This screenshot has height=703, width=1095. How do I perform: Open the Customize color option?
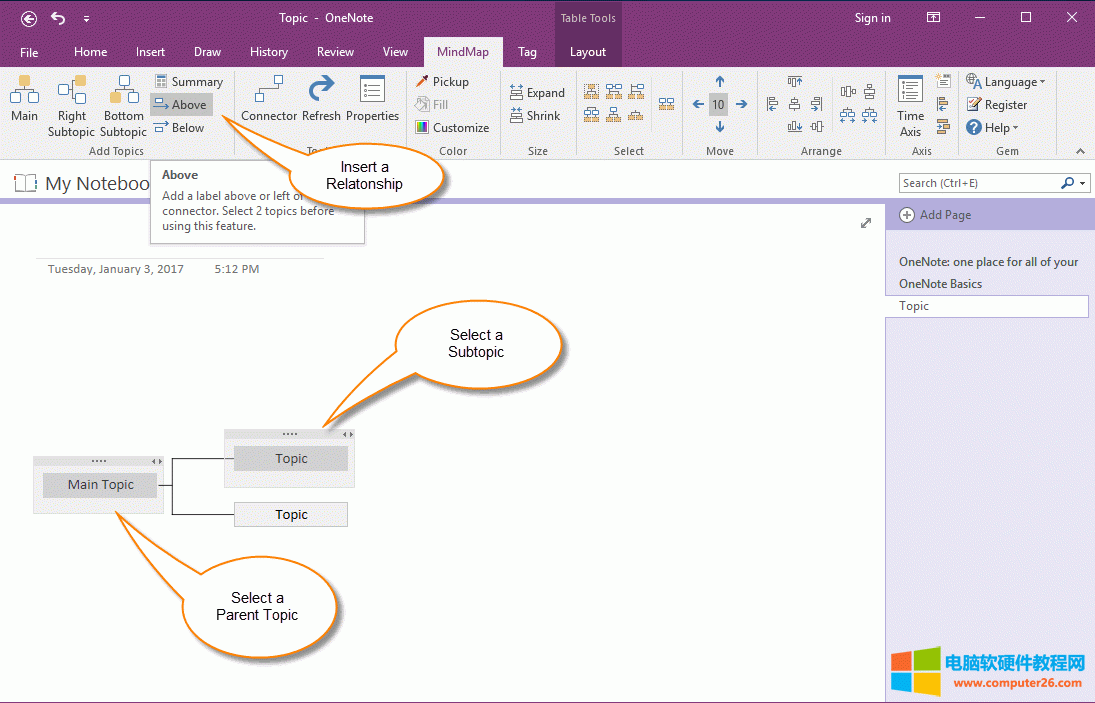(452, 128)
